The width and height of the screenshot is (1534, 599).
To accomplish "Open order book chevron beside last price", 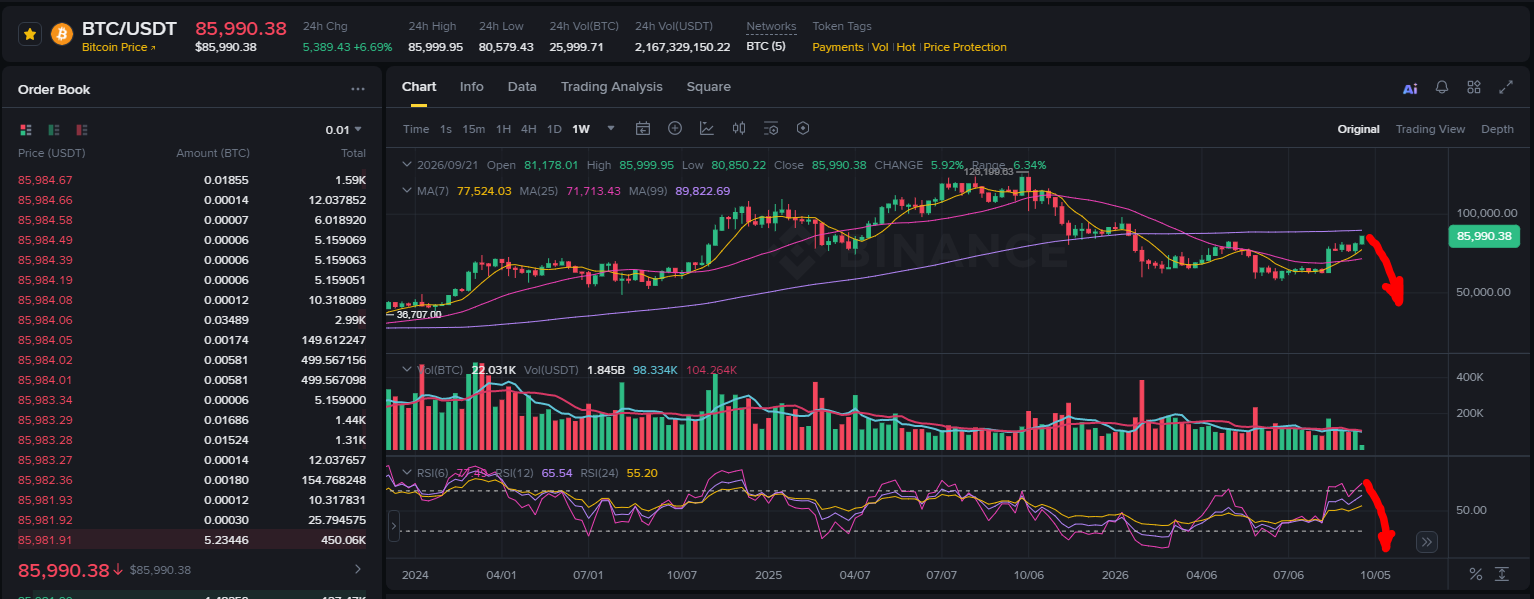I will [x=359, y=569].
